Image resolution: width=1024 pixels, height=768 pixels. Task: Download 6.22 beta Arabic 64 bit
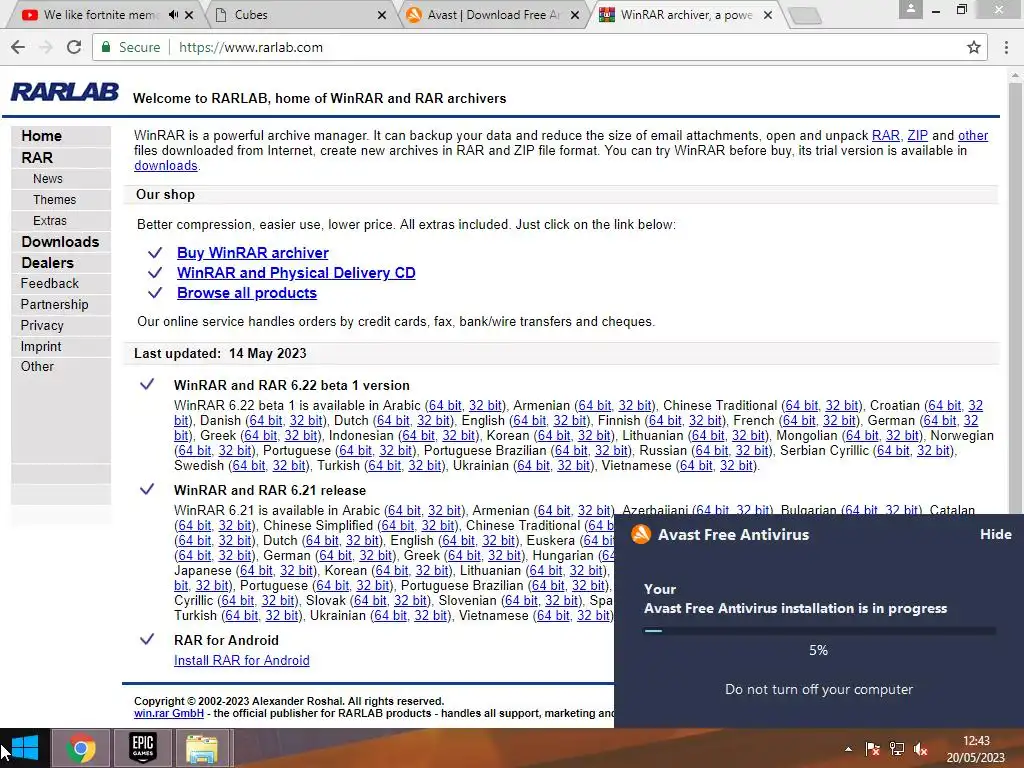445,406
